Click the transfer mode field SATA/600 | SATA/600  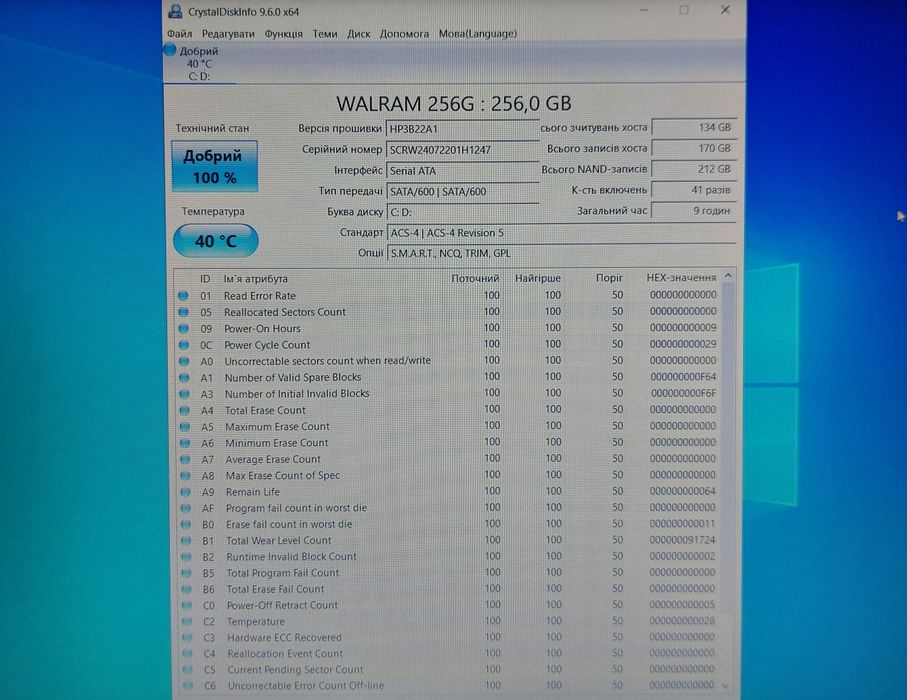tap(462, 191)
